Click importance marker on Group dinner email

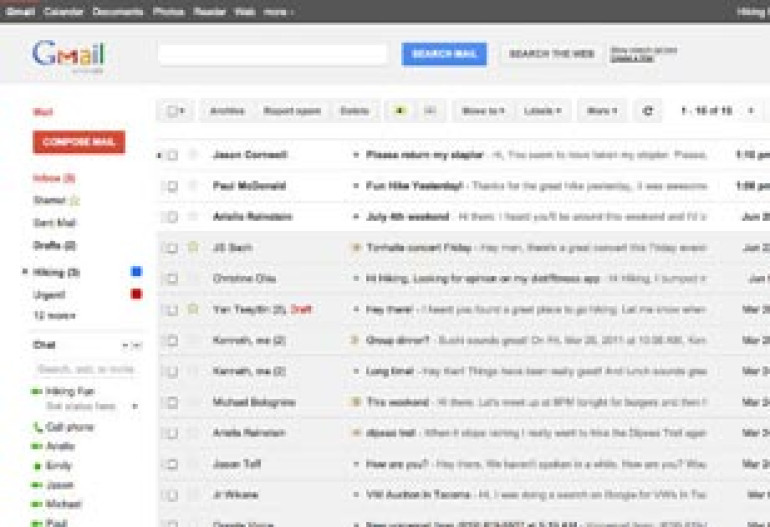(355, 340)
